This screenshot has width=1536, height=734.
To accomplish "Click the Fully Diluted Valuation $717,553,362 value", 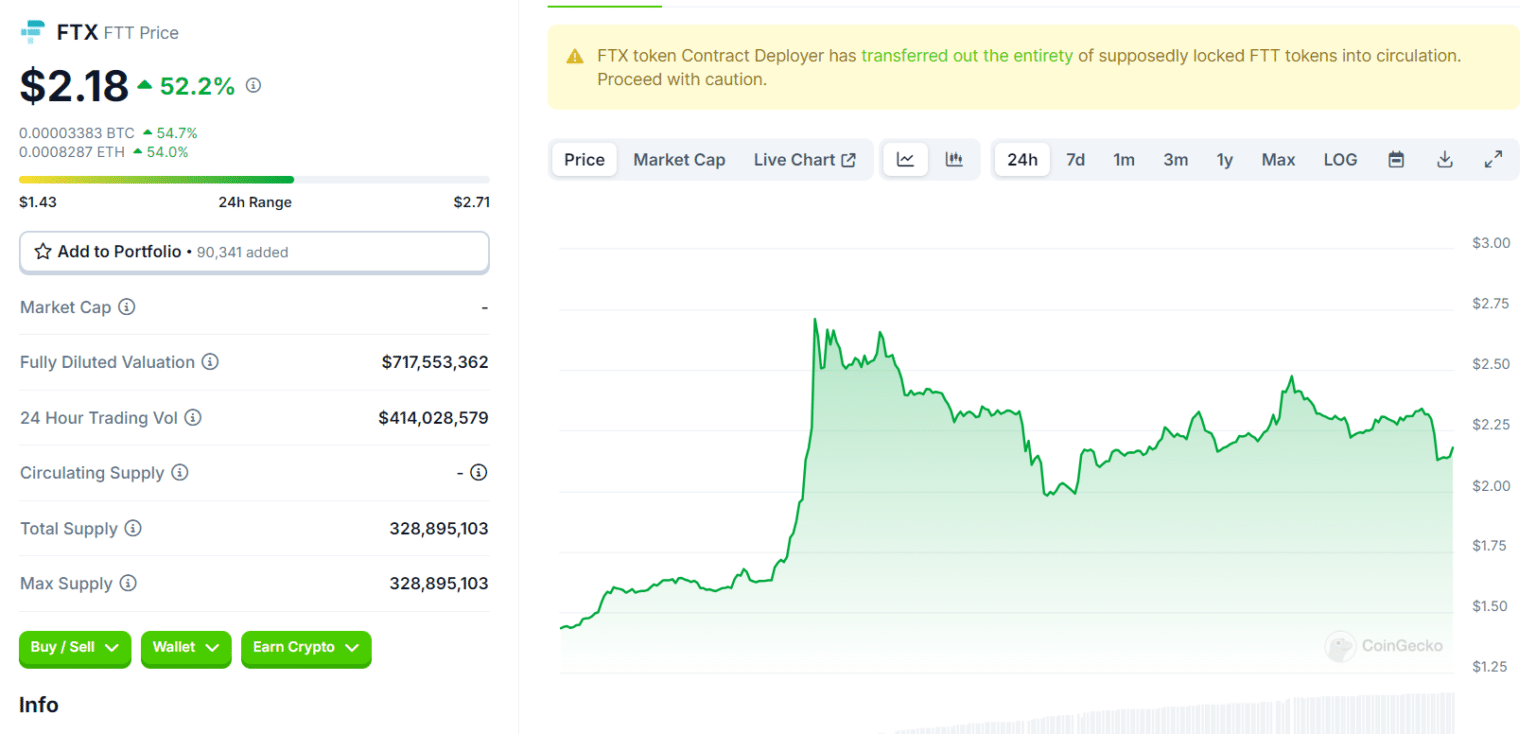I will (435, 362).
